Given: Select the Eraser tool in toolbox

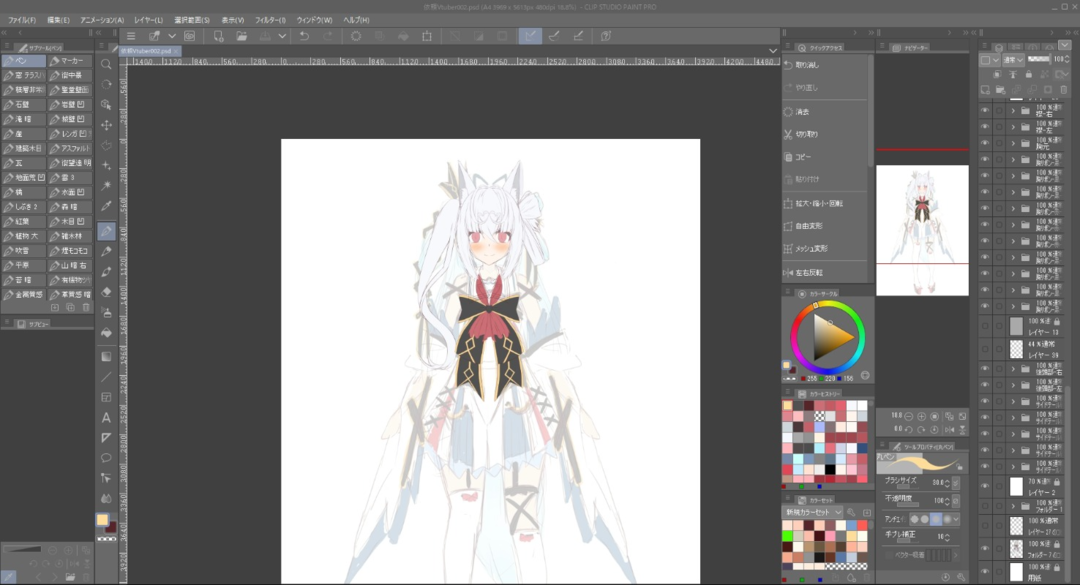Looking at the screenshot, I should tap(106, 292).
